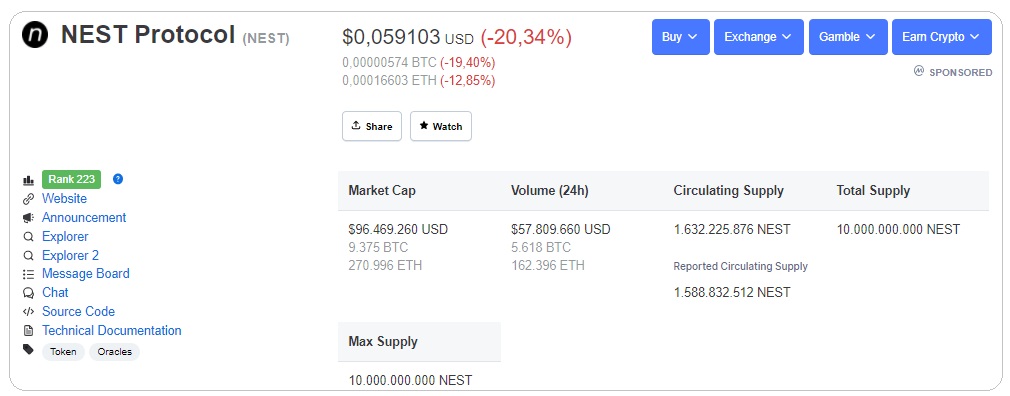Open the Explorer 2 link
Screen dimensions: 1010x396
point(70,256)
